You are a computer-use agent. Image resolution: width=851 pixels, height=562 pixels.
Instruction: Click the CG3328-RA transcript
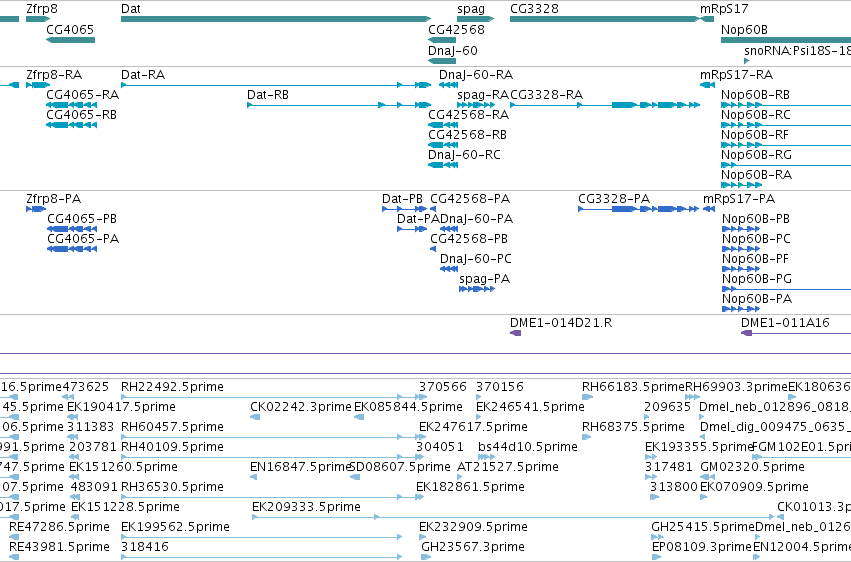point(605,105)
